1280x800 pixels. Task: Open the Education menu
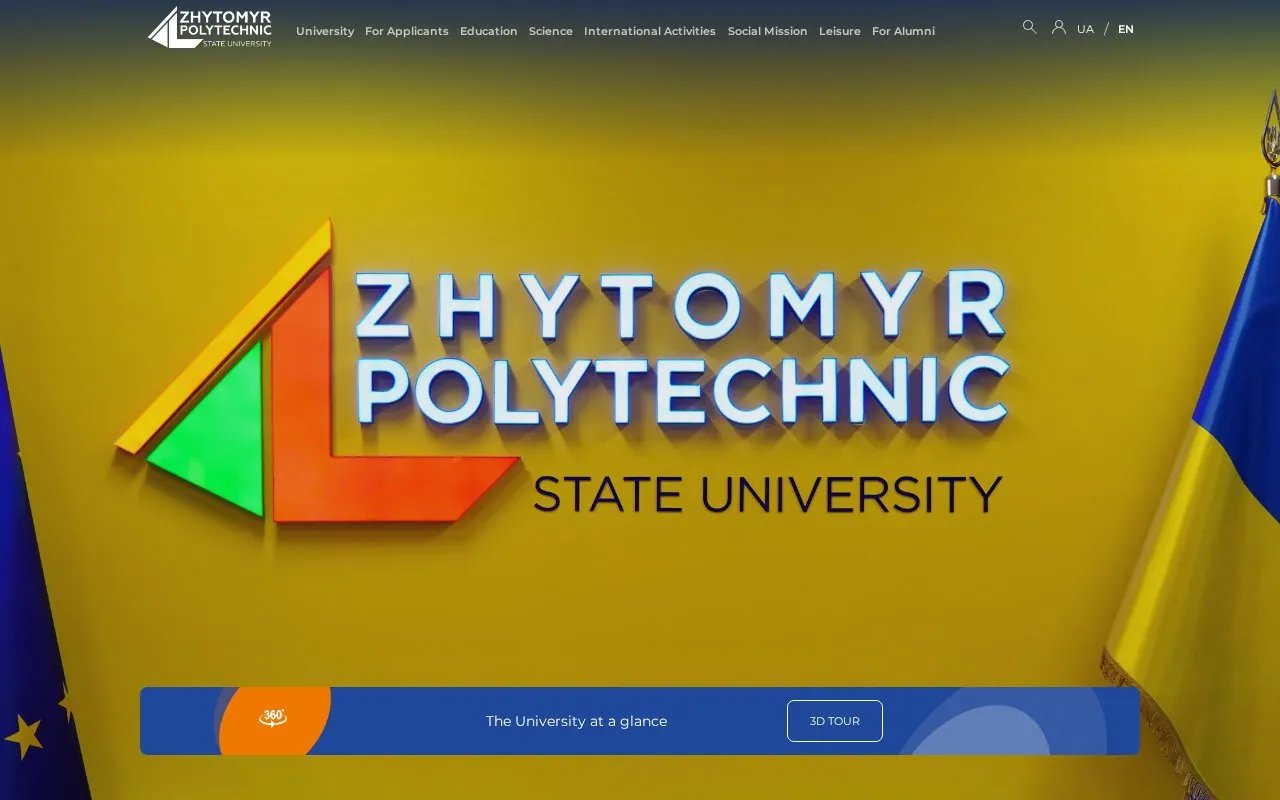(x=489, y=31)
